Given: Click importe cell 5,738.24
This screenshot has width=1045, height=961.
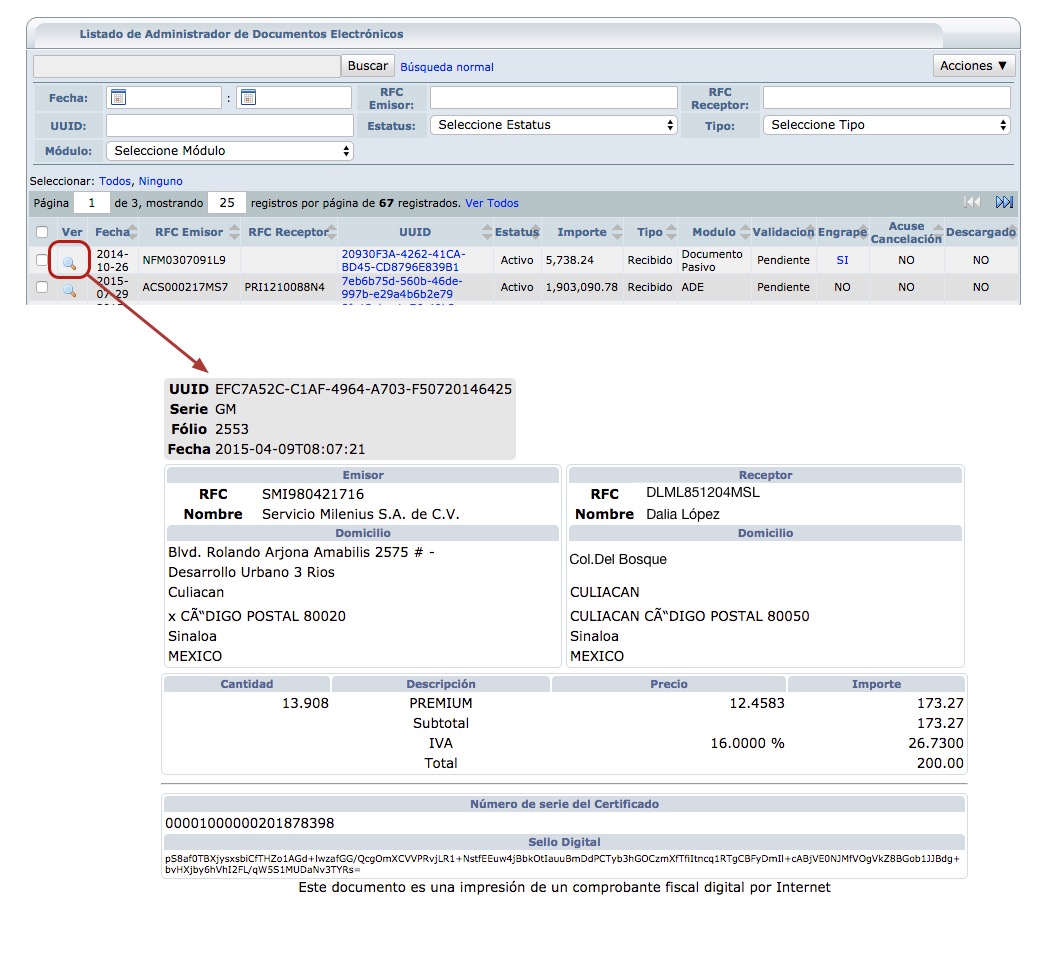Looking at the screenshot, I should (570, 260).
